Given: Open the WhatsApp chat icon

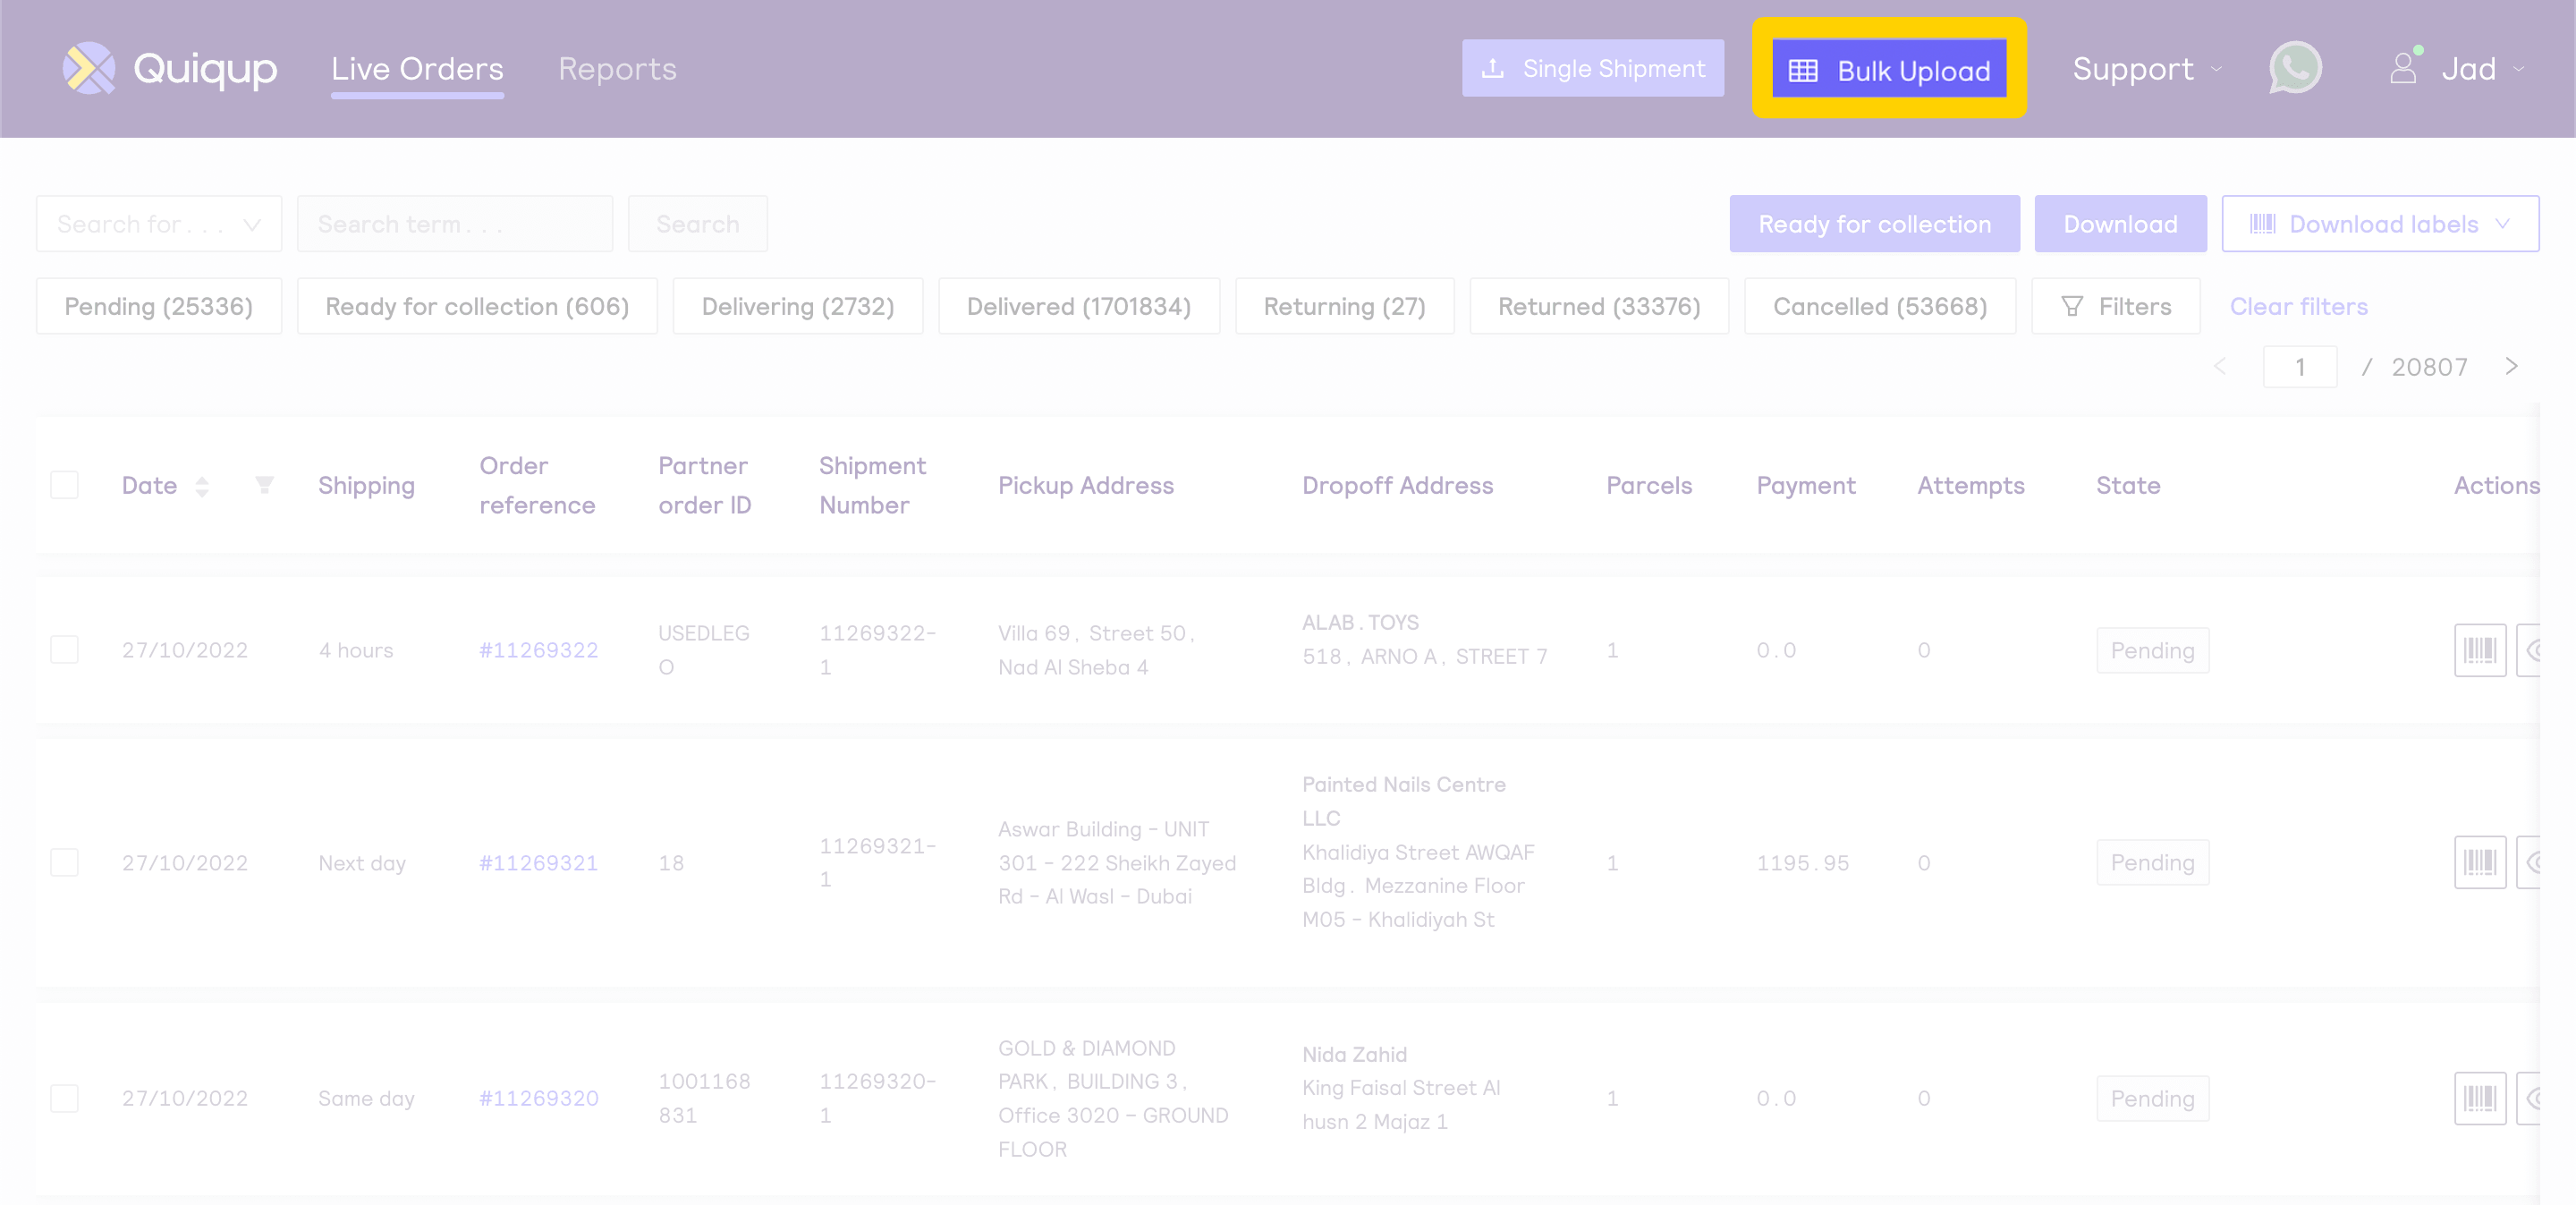Looking at the screenshot, I should pyautogui.click(x=2294, y=69).
